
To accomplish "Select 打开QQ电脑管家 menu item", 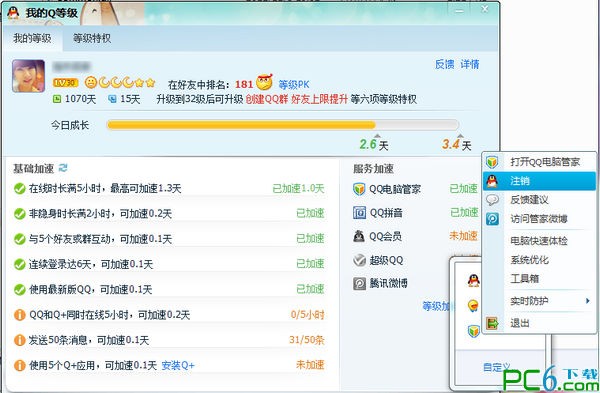I will tap(540, 162).
